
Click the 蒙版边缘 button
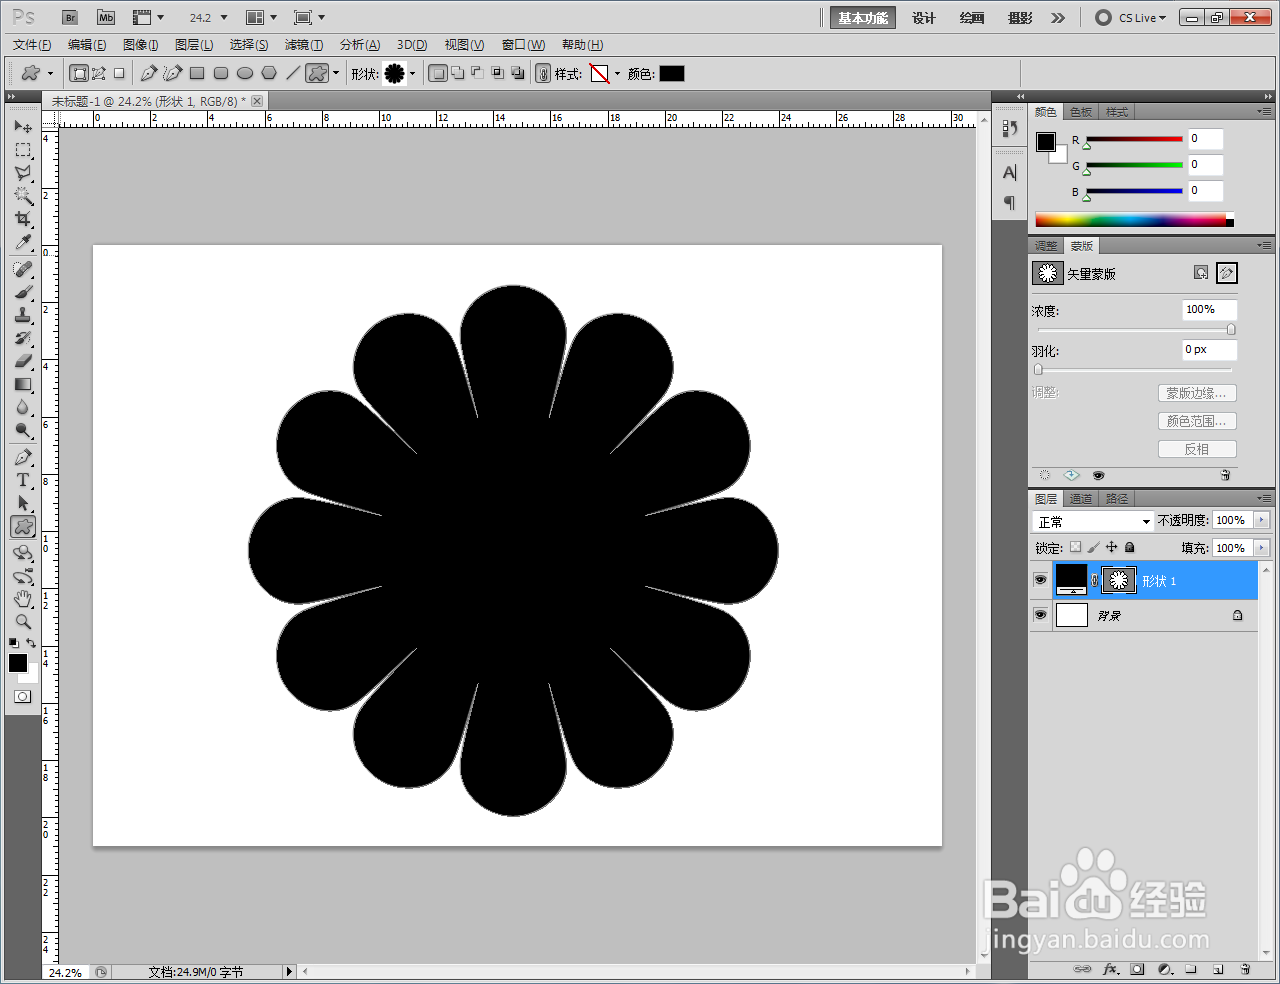click(1197, 393)
